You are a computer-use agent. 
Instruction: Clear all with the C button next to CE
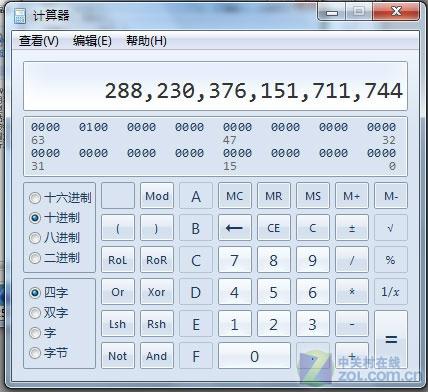(313, 228)
